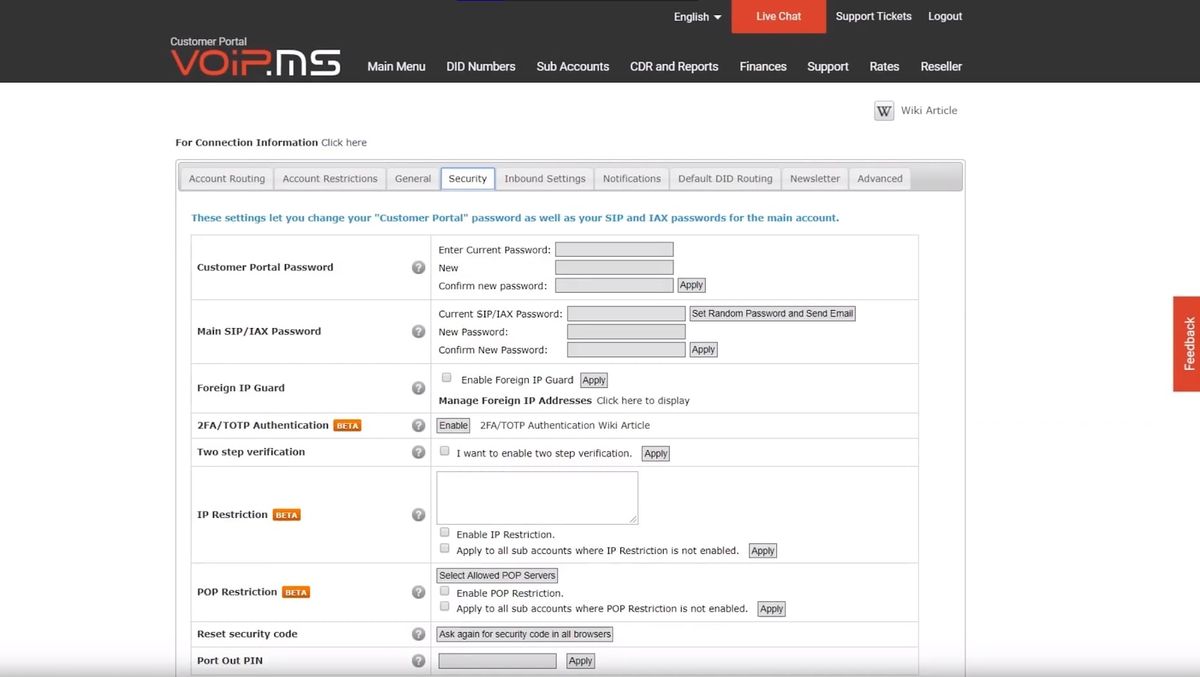Open help for POP Restriction

pos(418,591)
